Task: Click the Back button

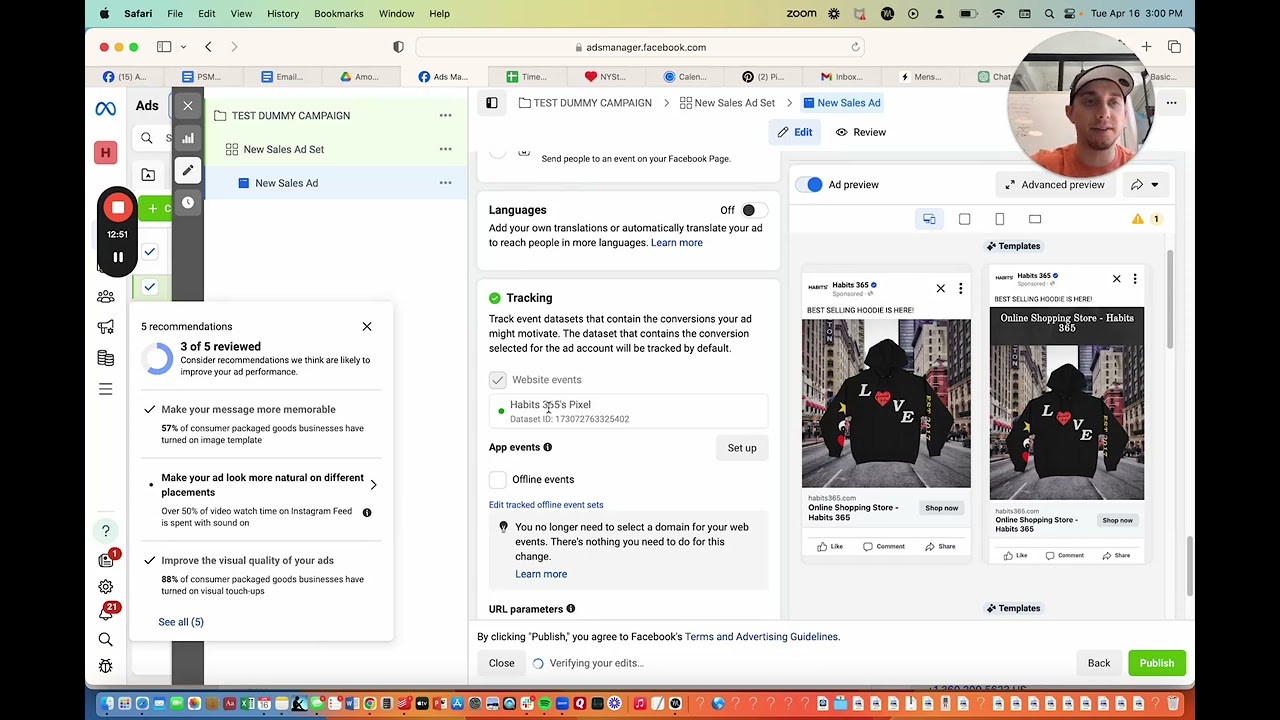Action: click(x=1099, y=663)
